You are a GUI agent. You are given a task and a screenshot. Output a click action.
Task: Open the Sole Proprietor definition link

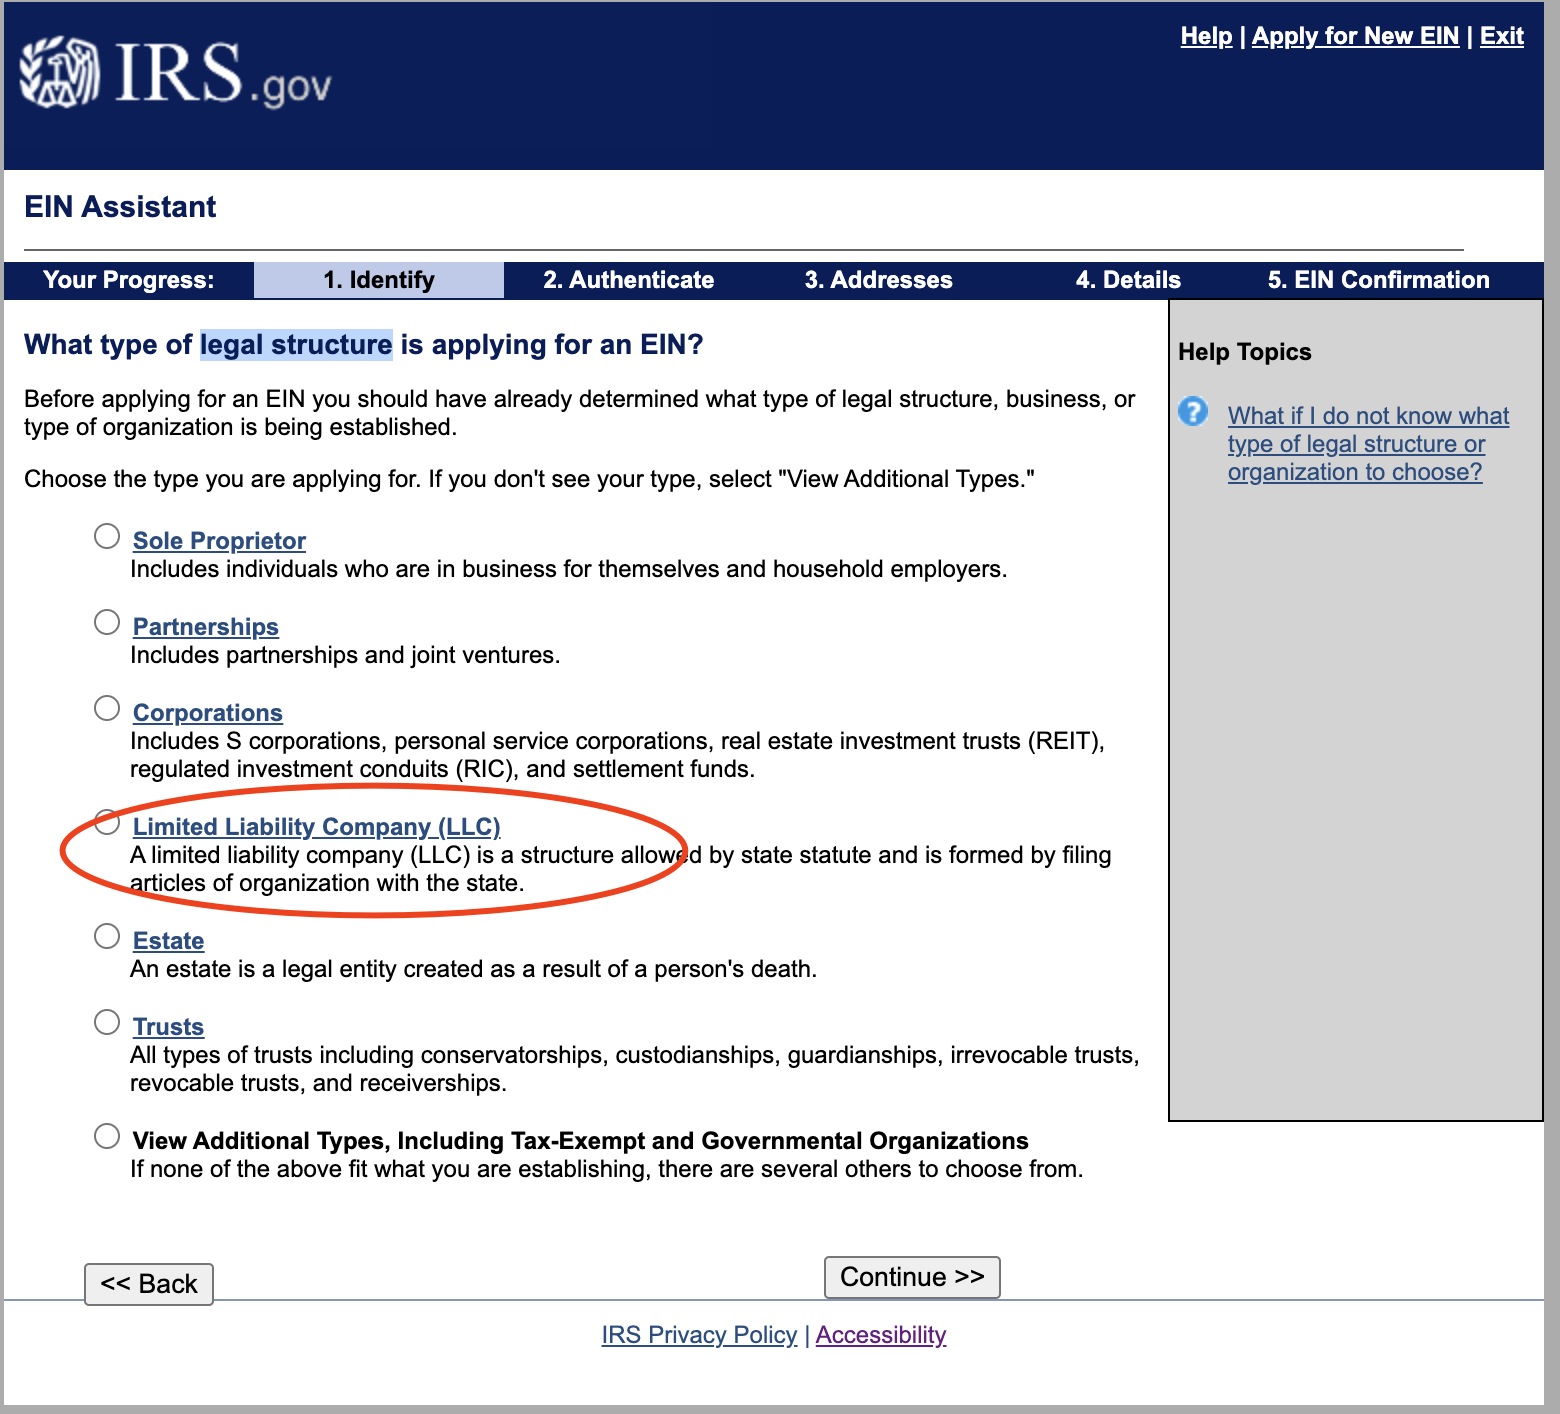(219, 541)
